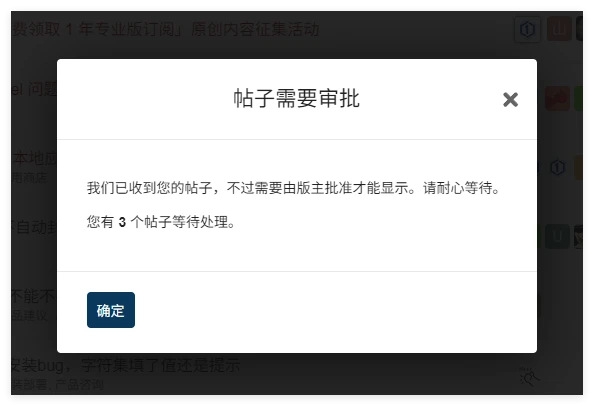Select the orange avatar at the right edge, third row
This screenshot has width=594, height=406.
pyautogui.click(x=579, y=167)
